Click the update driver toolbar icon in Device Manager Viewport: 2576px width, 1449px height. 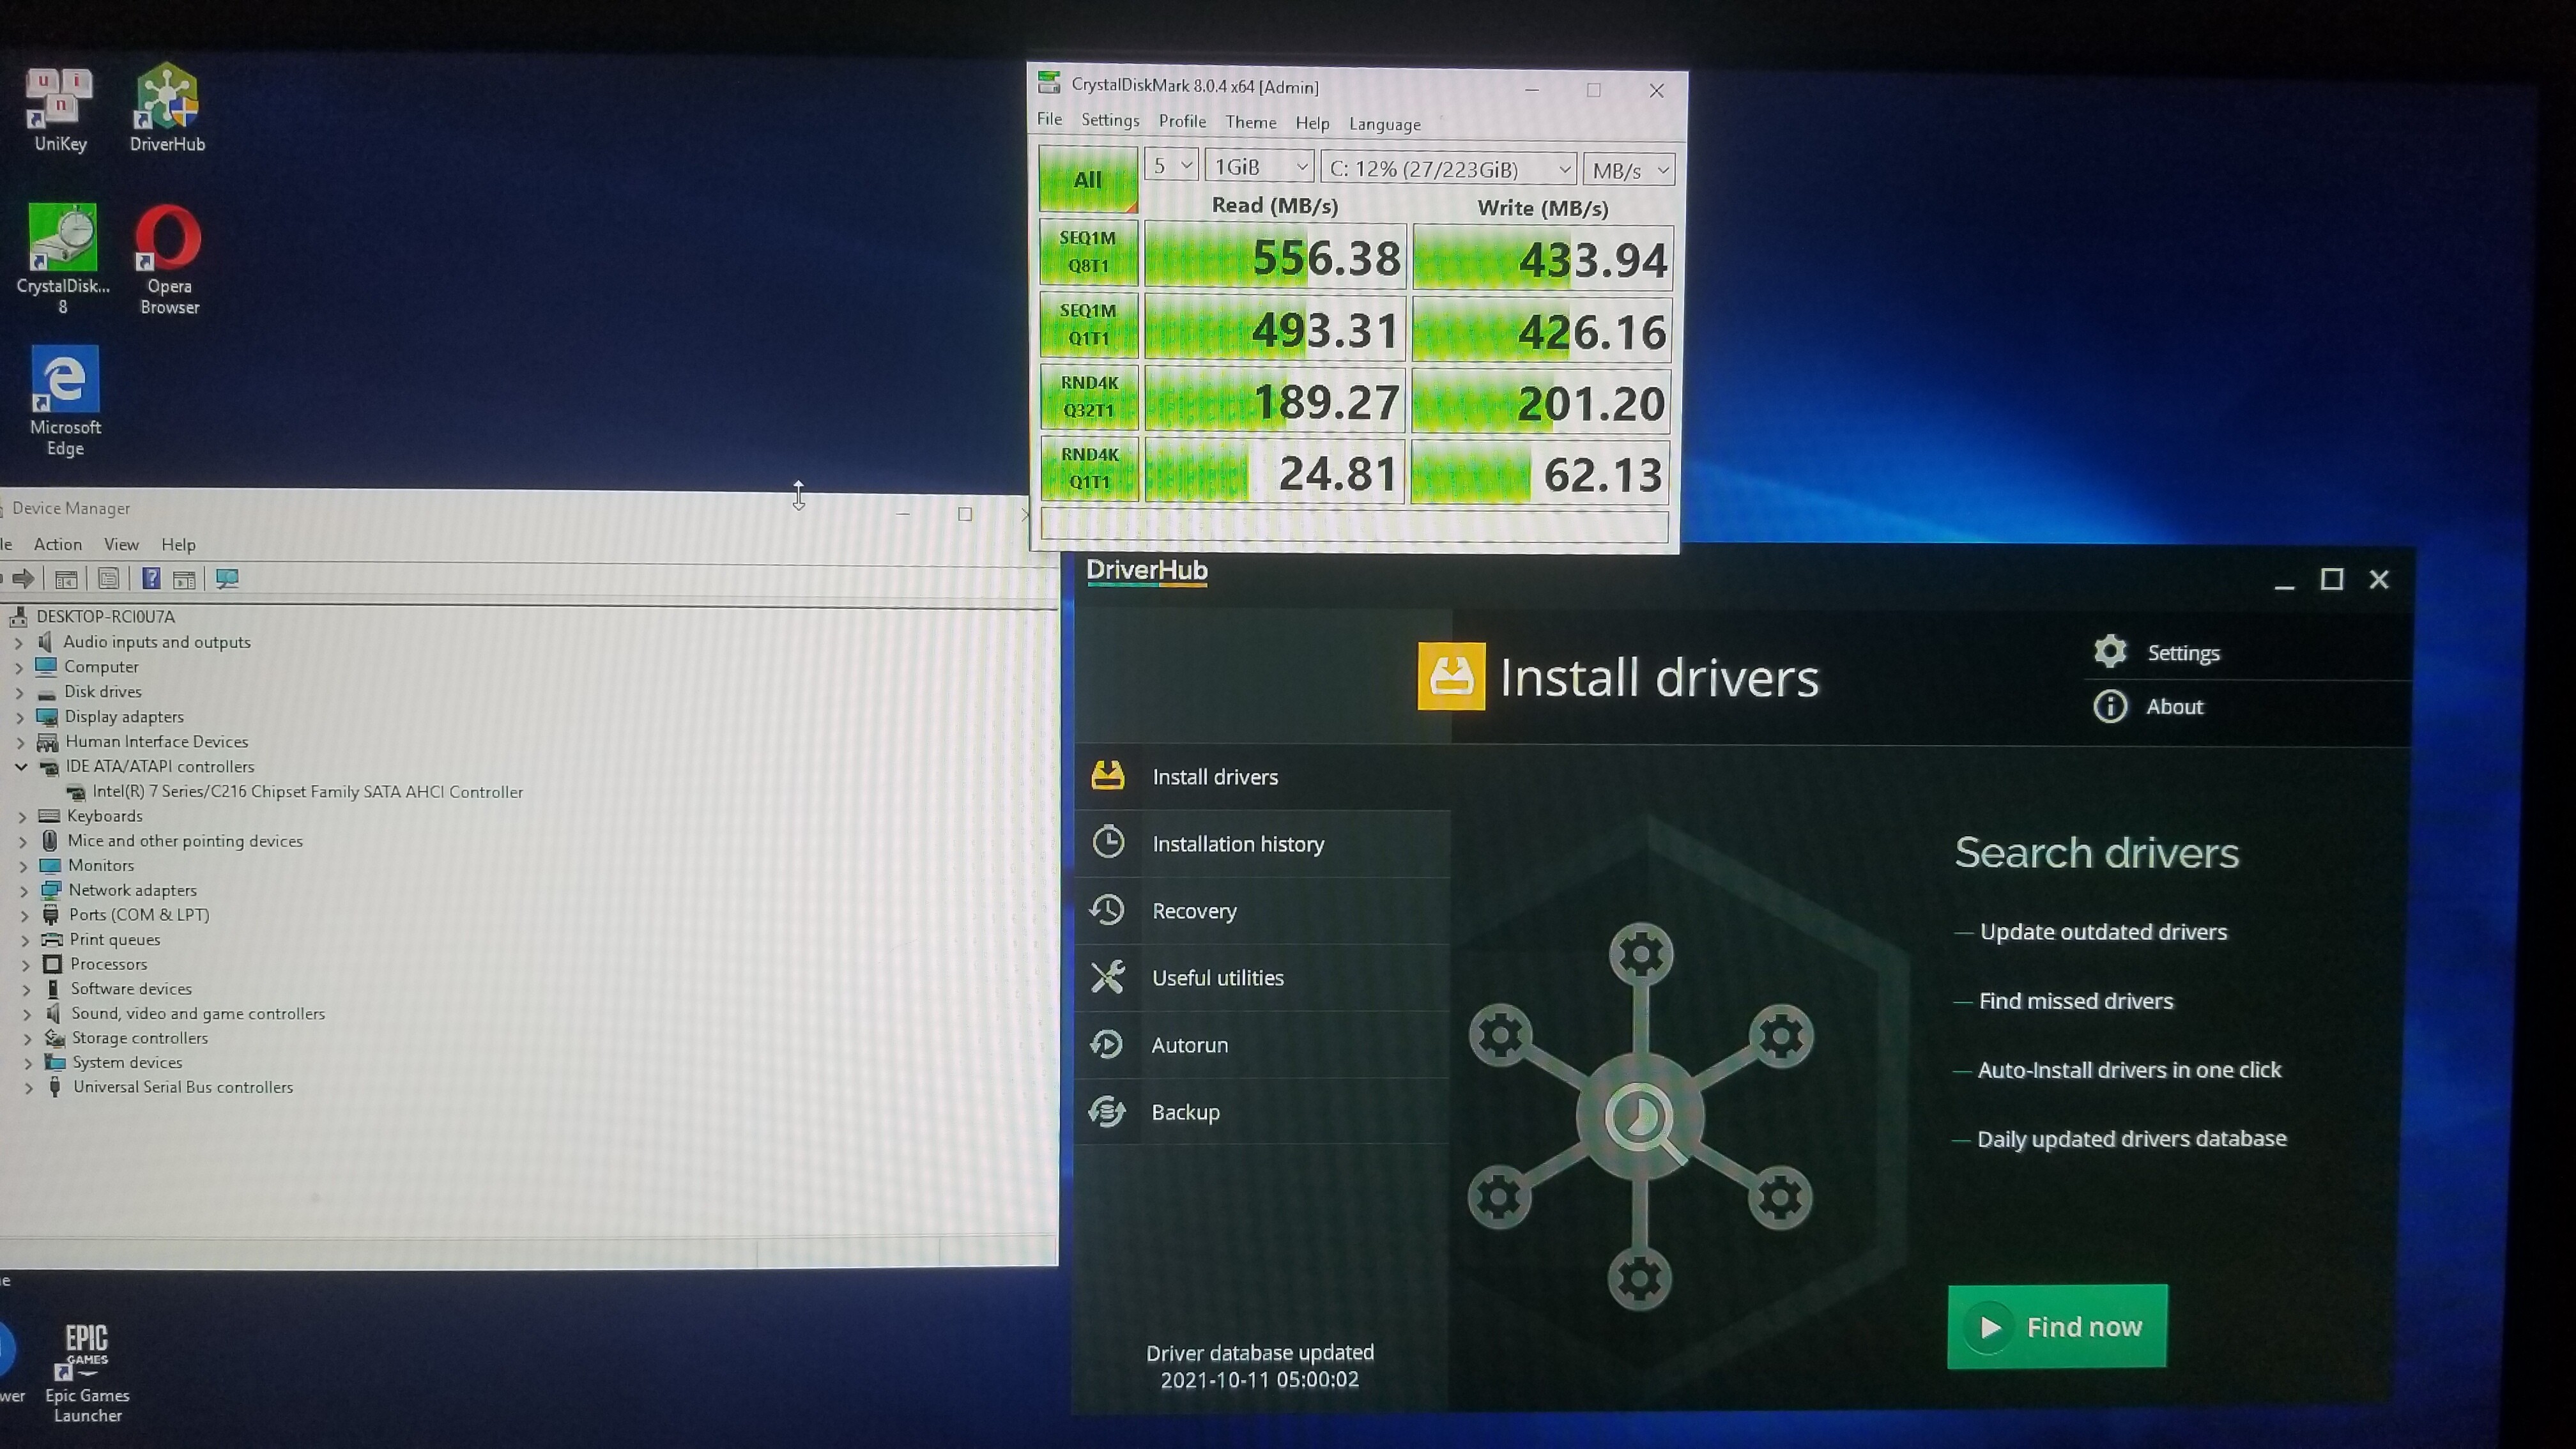click(184, 579)
